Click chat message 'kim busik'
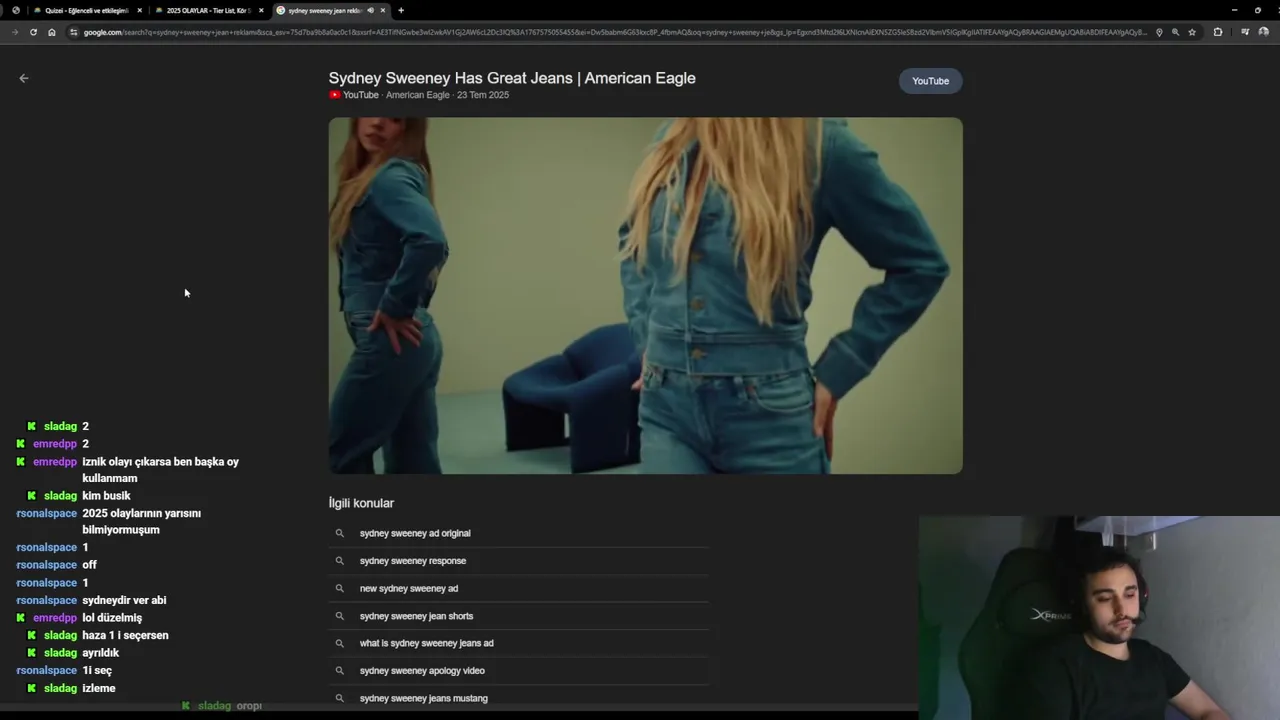Screen dimensions: 1280x720 tap(106, 496)
